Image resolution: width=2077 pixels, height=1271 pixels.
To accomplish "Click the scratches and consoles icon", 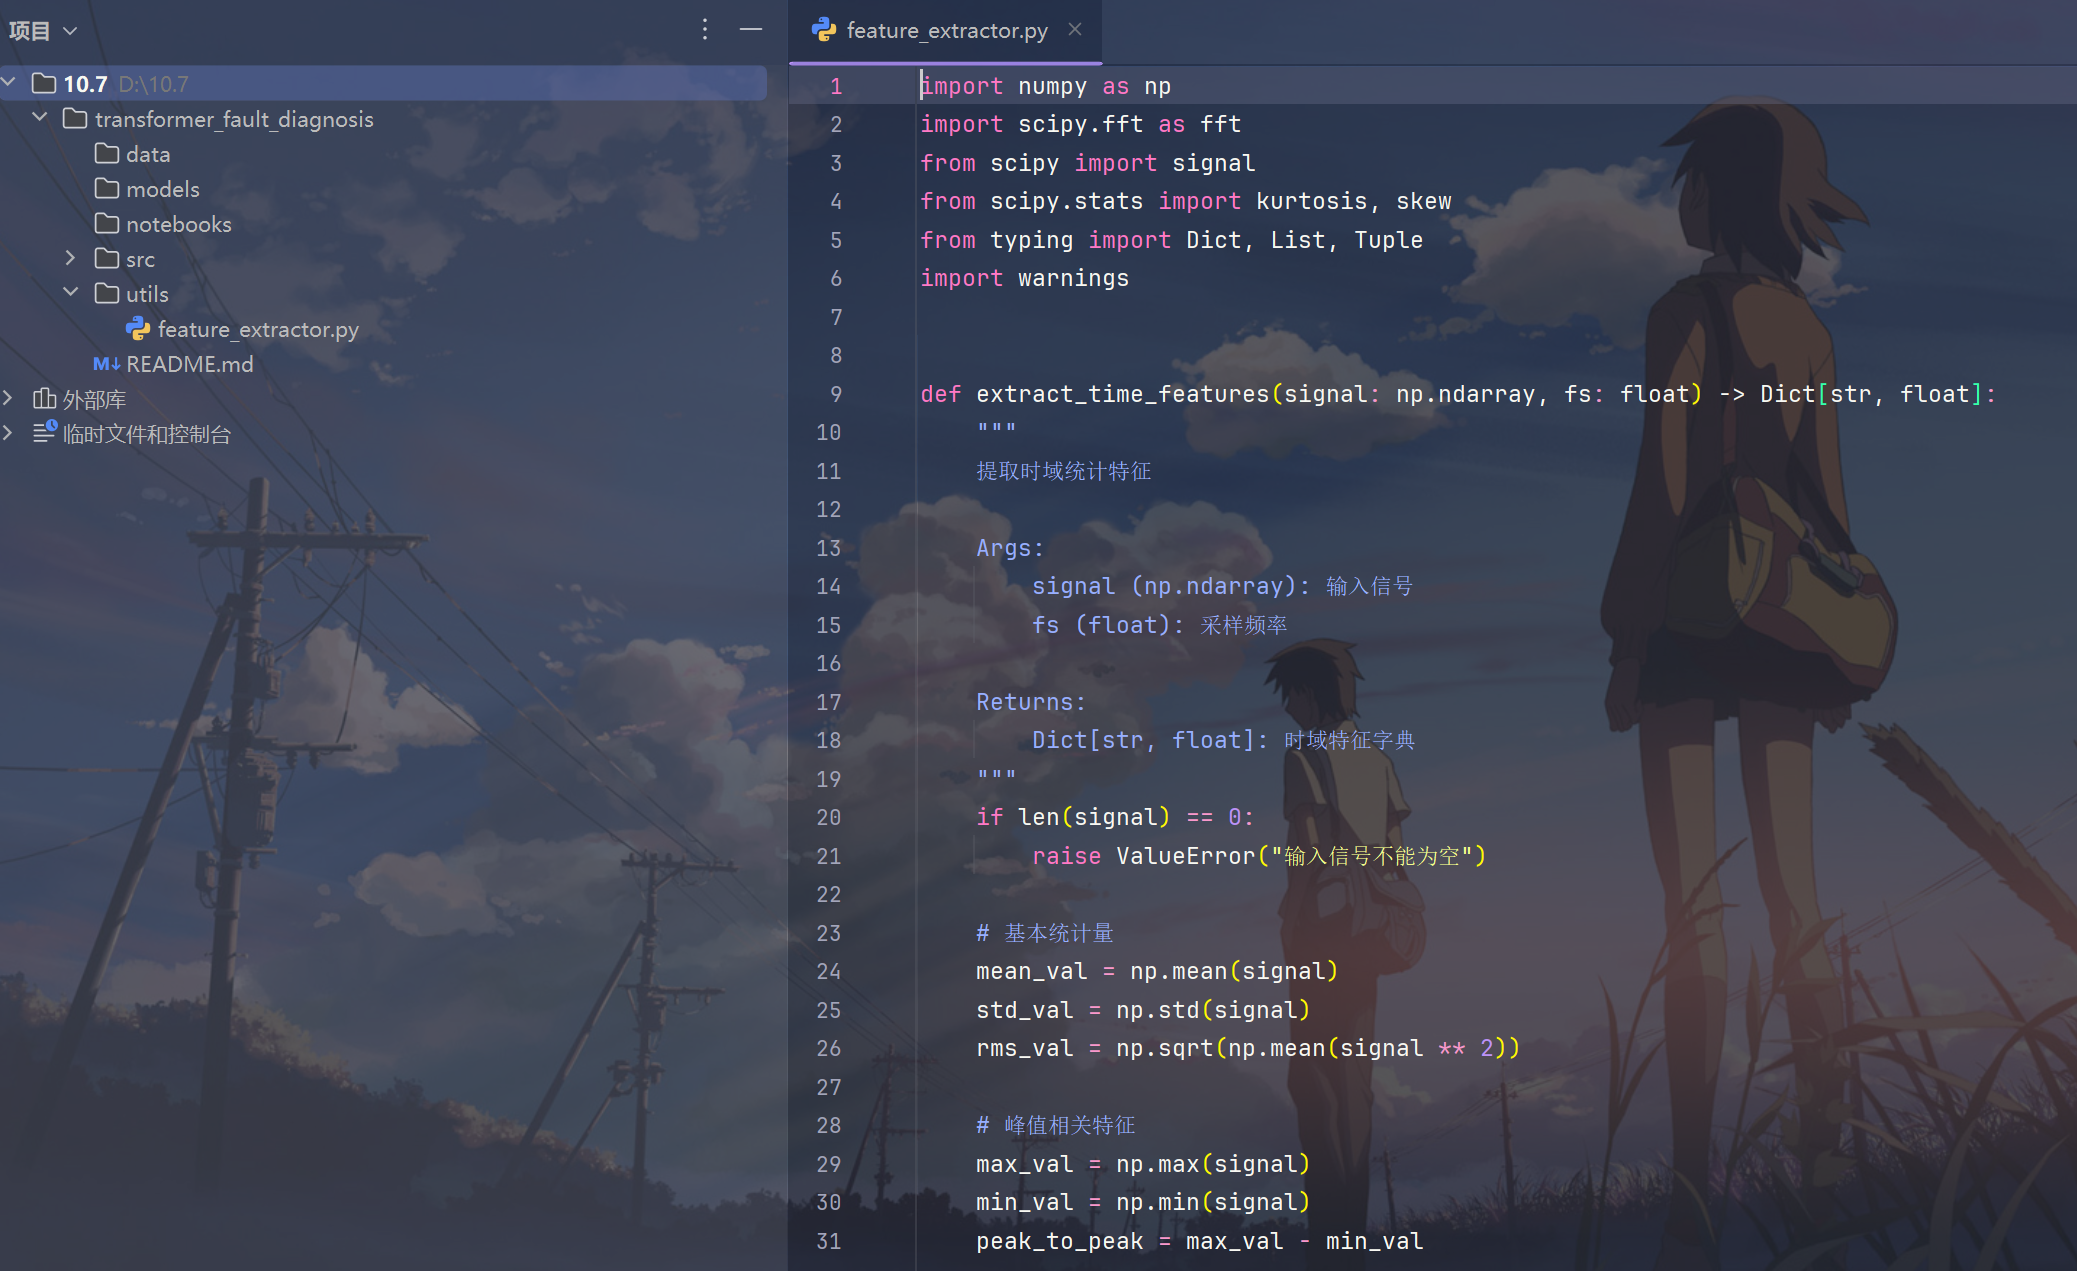I will (44, 433).
